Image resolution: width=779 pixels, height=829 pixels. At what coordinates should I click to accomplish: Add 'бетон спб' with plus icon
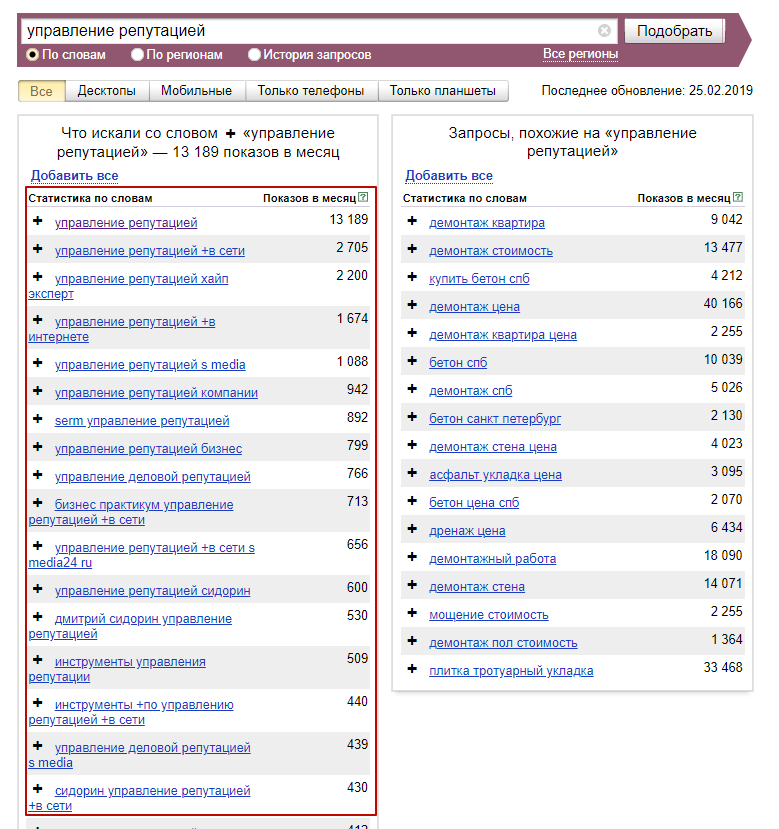(412, 361)
